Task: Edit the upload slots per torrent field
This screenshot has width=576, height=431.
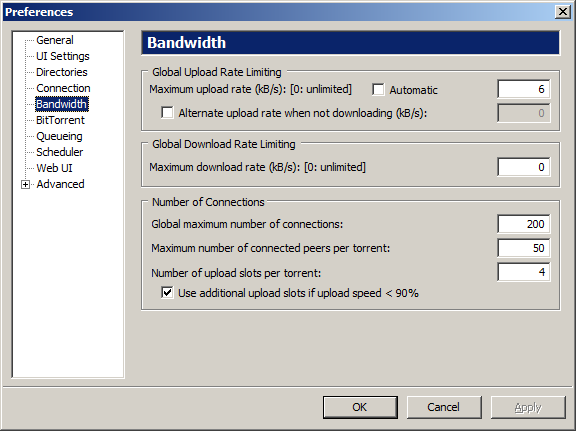Action: point(523,272)
